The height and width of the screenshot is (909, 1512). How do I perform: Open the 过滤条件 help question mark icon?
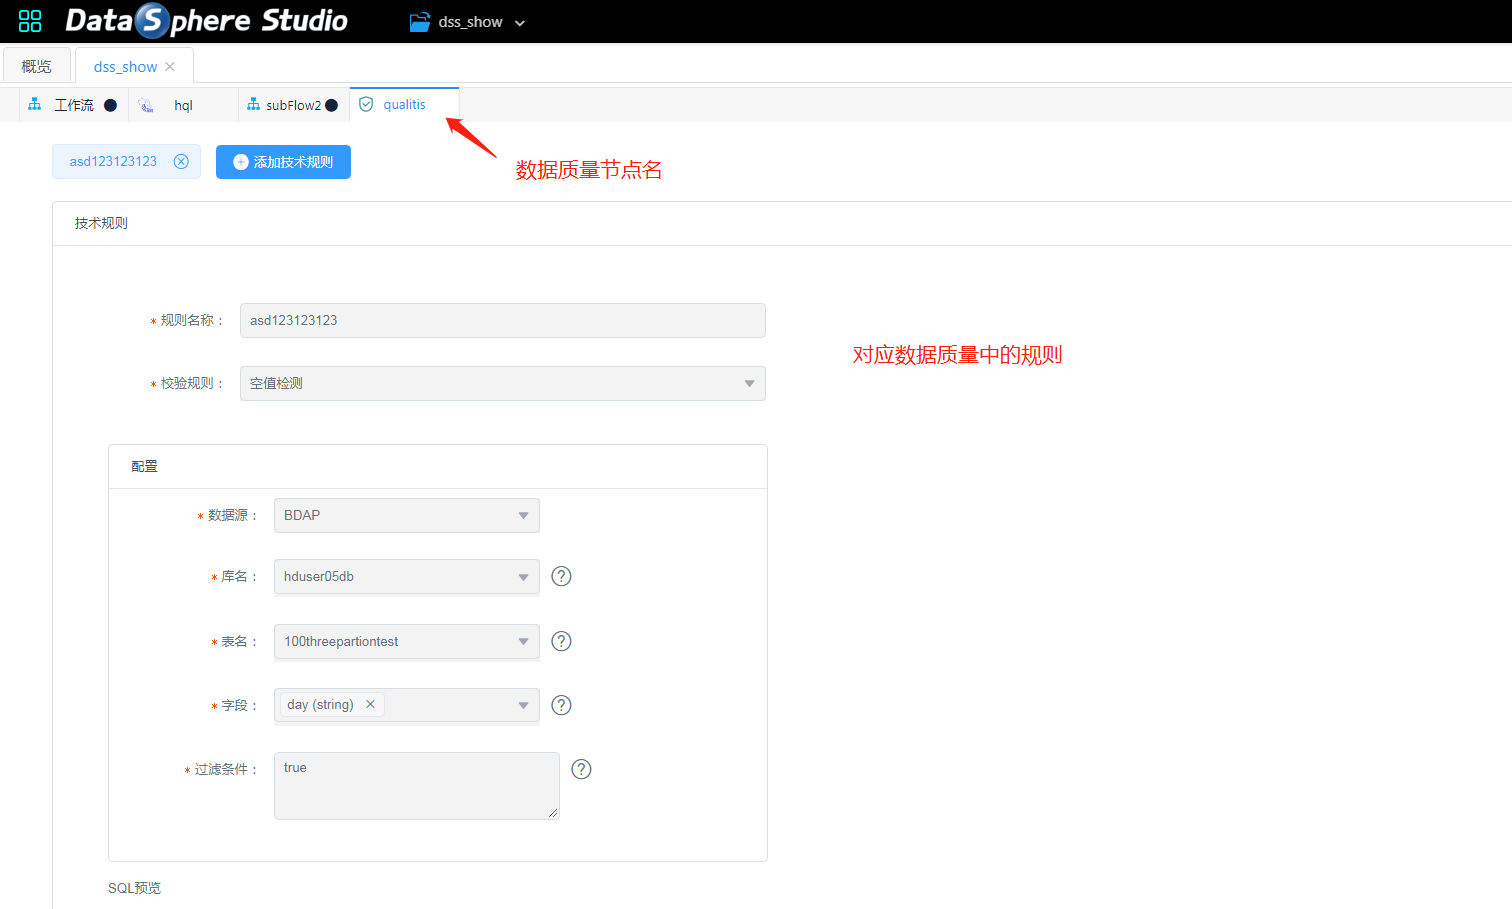click(581, 769)
